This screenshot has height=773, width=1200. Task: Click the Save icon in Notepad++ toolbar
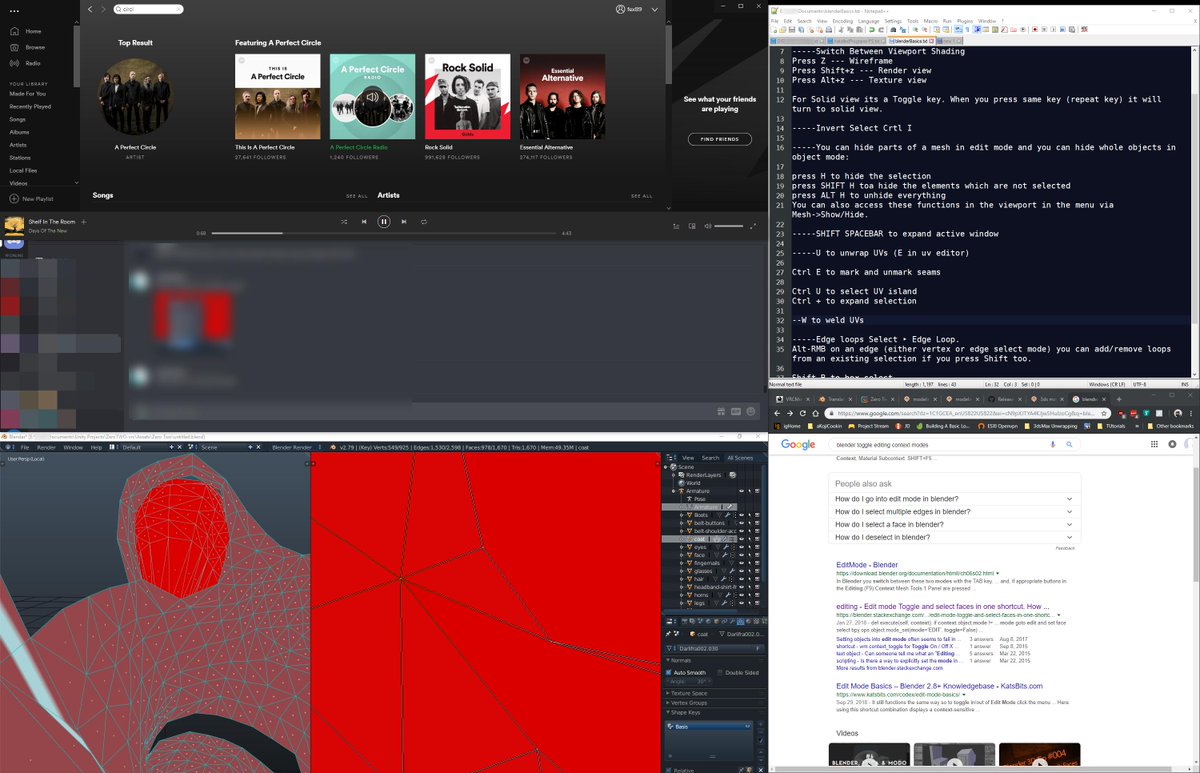click(793, 28)
